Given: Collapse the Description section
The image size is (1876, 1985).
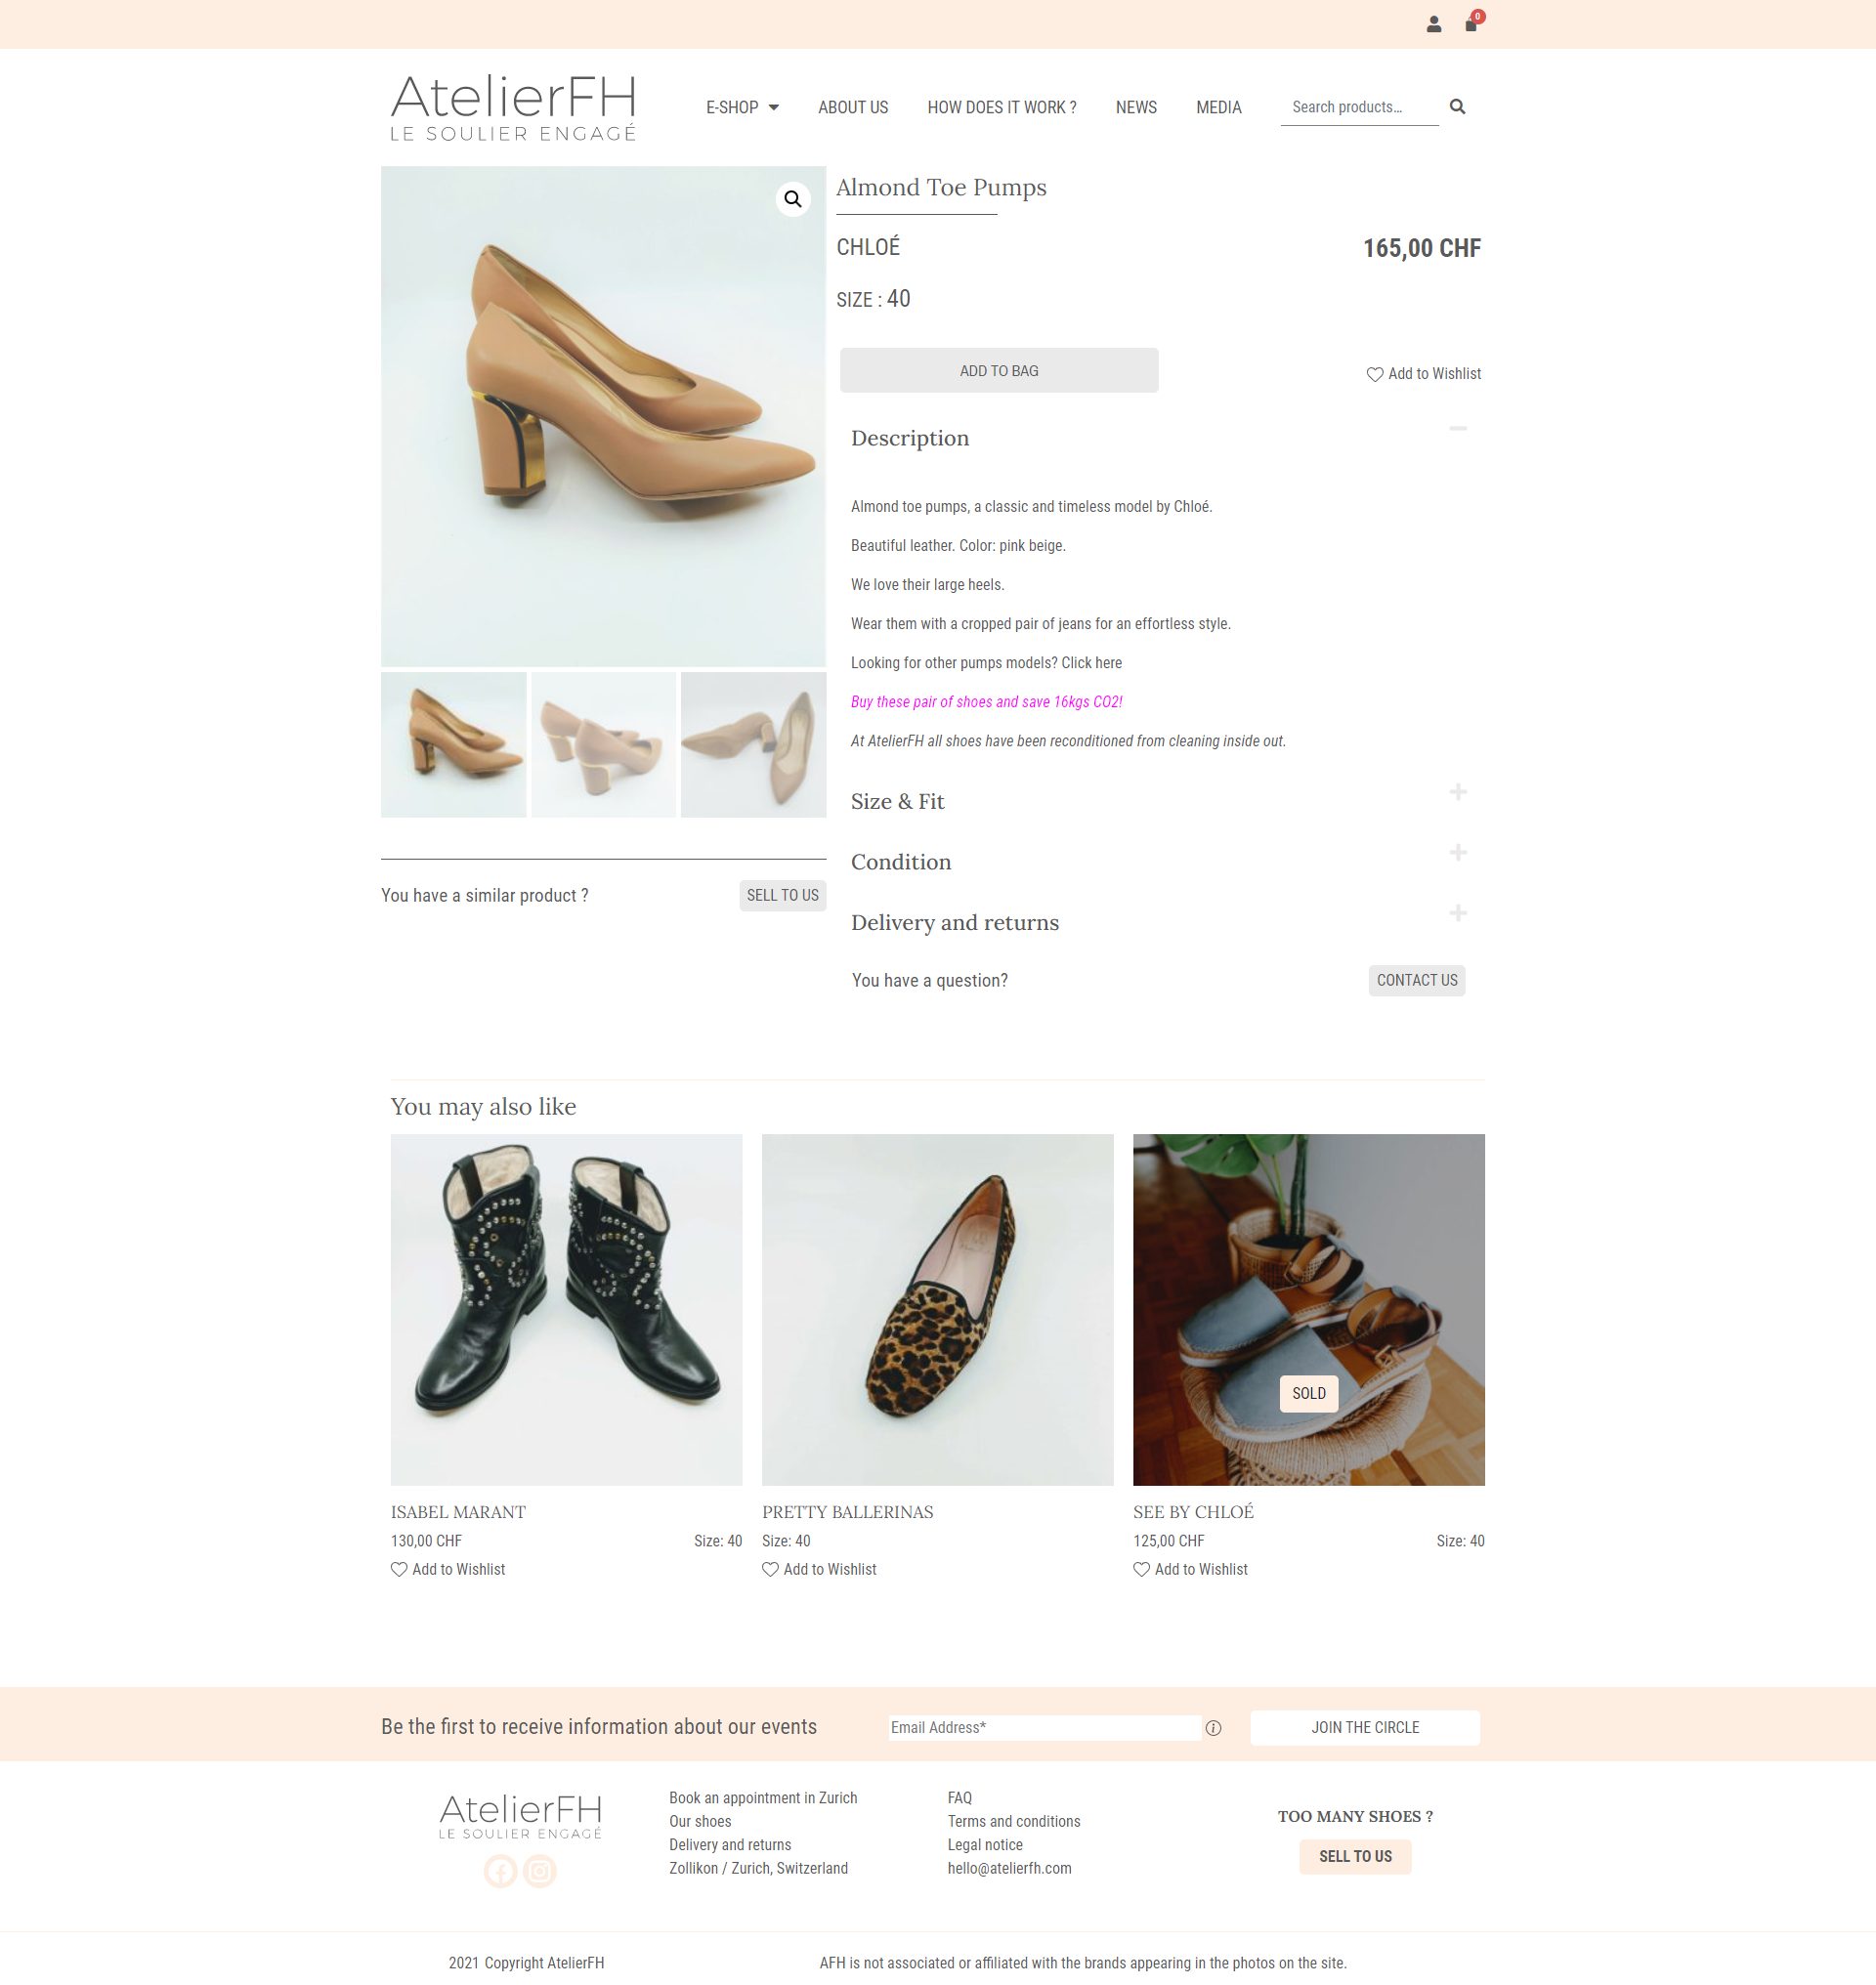Looking at the screenshot, I should pyautogui.click(x=1457, y=429).
